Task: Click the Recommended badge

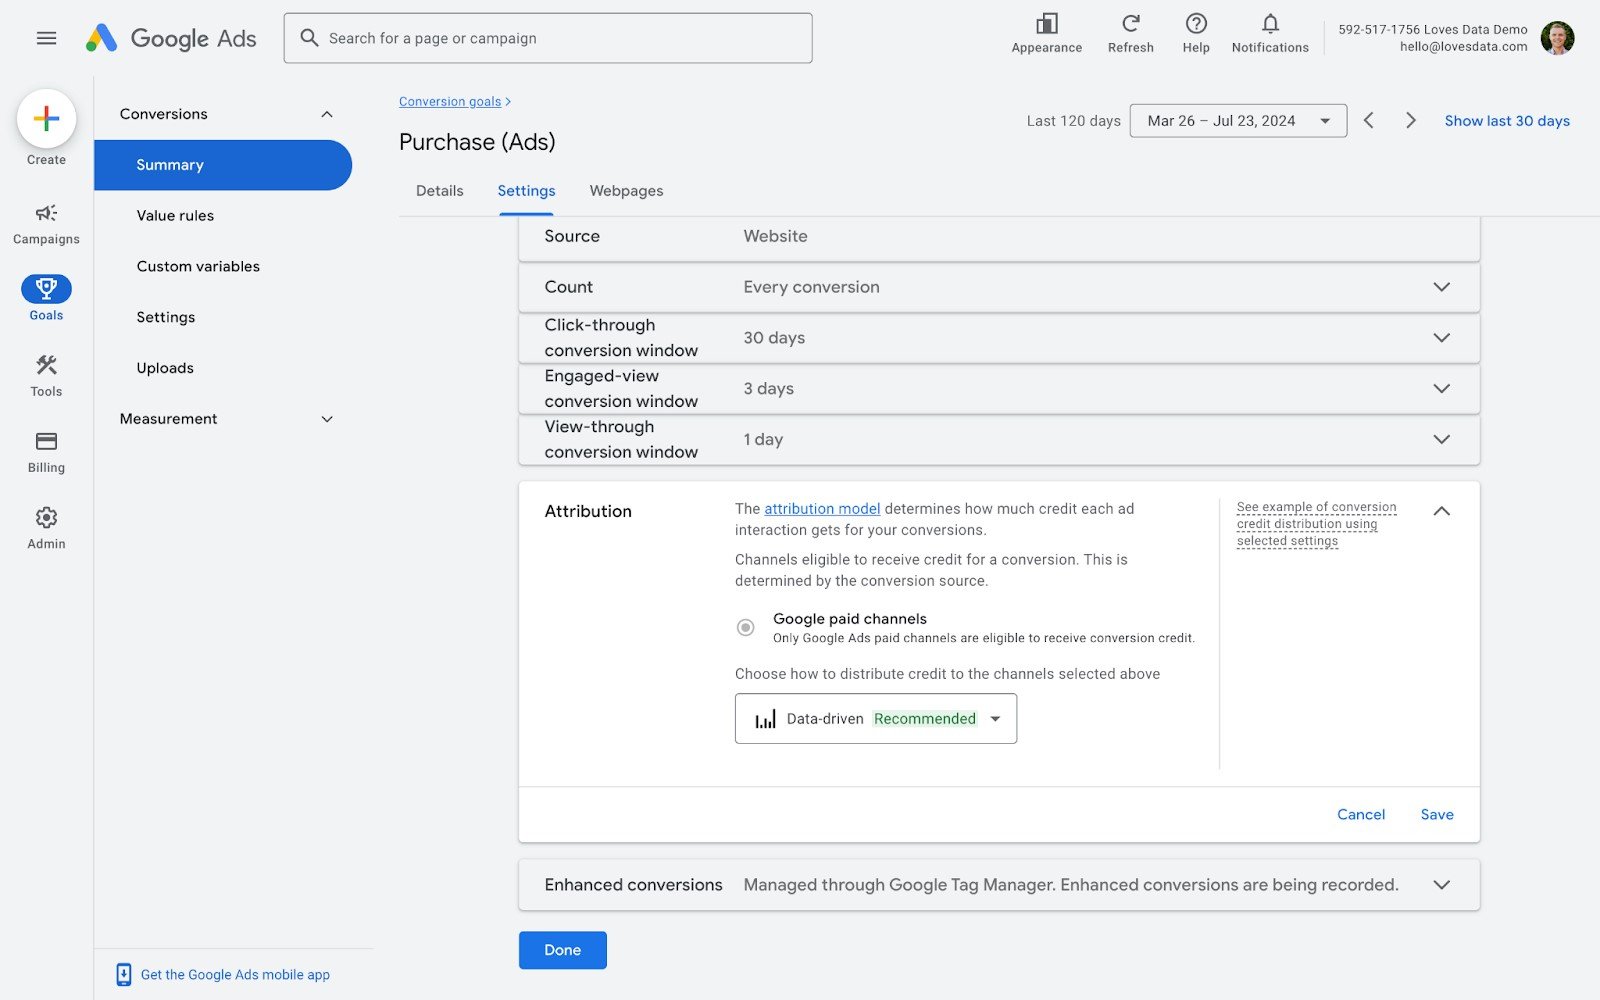Action: pos(925,719)
